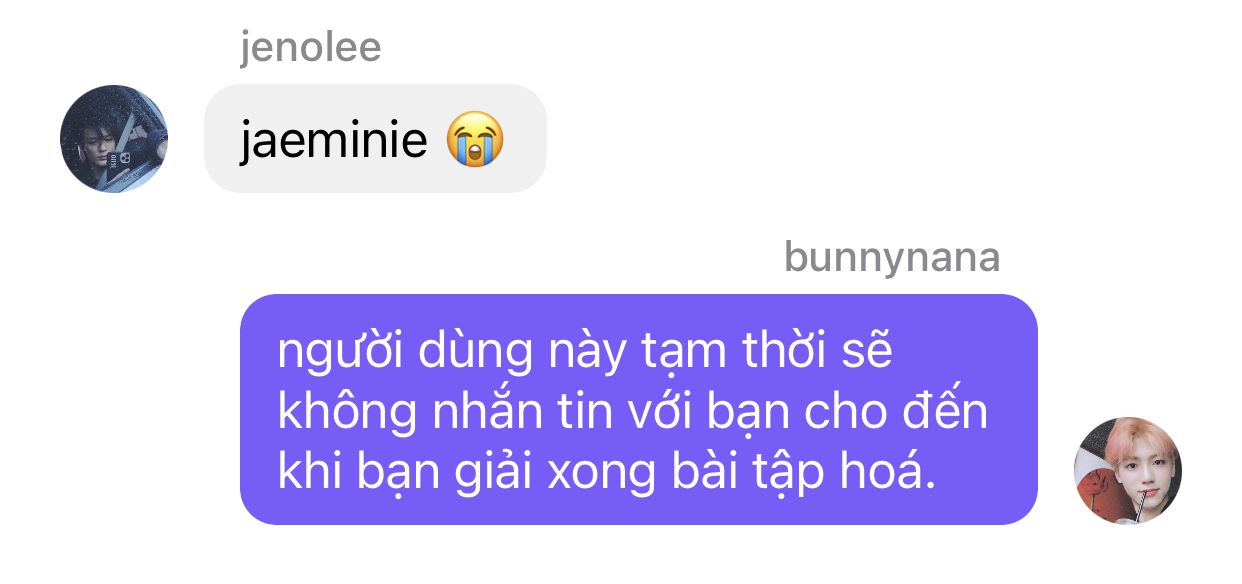Viewport: 1242px width, 584px height.
Task: Open jenolee's round profile picture
Action: click(x=114, y=138)
